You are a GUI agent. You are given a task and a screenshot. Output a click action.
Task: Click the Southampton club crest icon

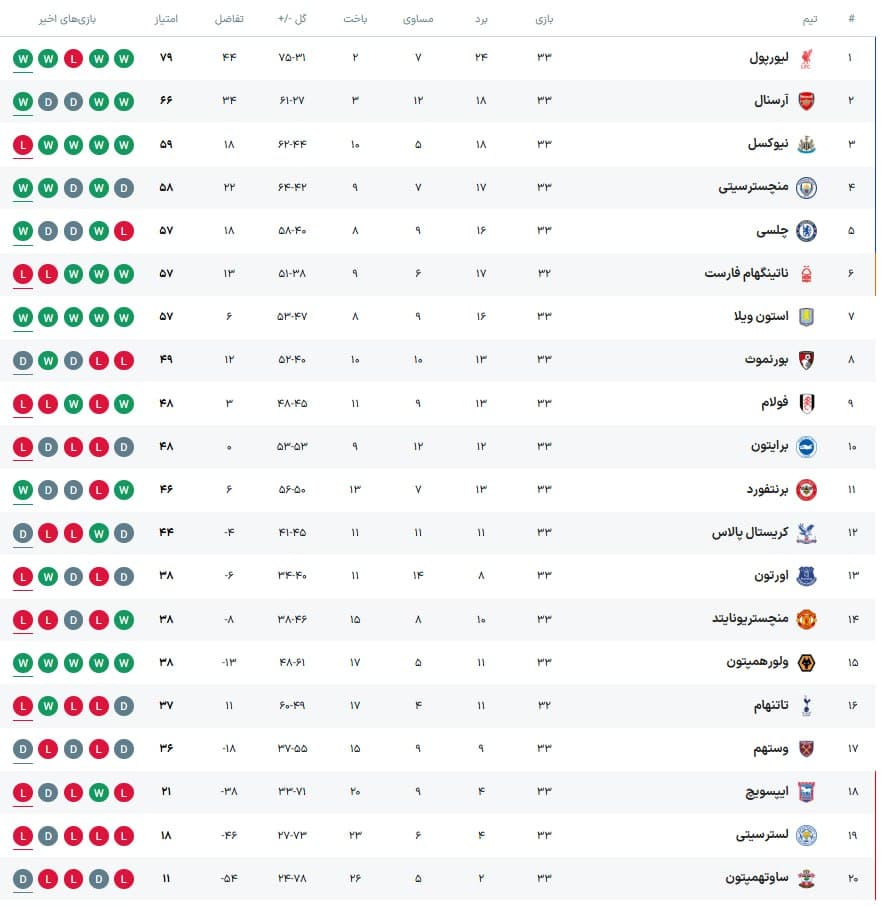point(806,879)
